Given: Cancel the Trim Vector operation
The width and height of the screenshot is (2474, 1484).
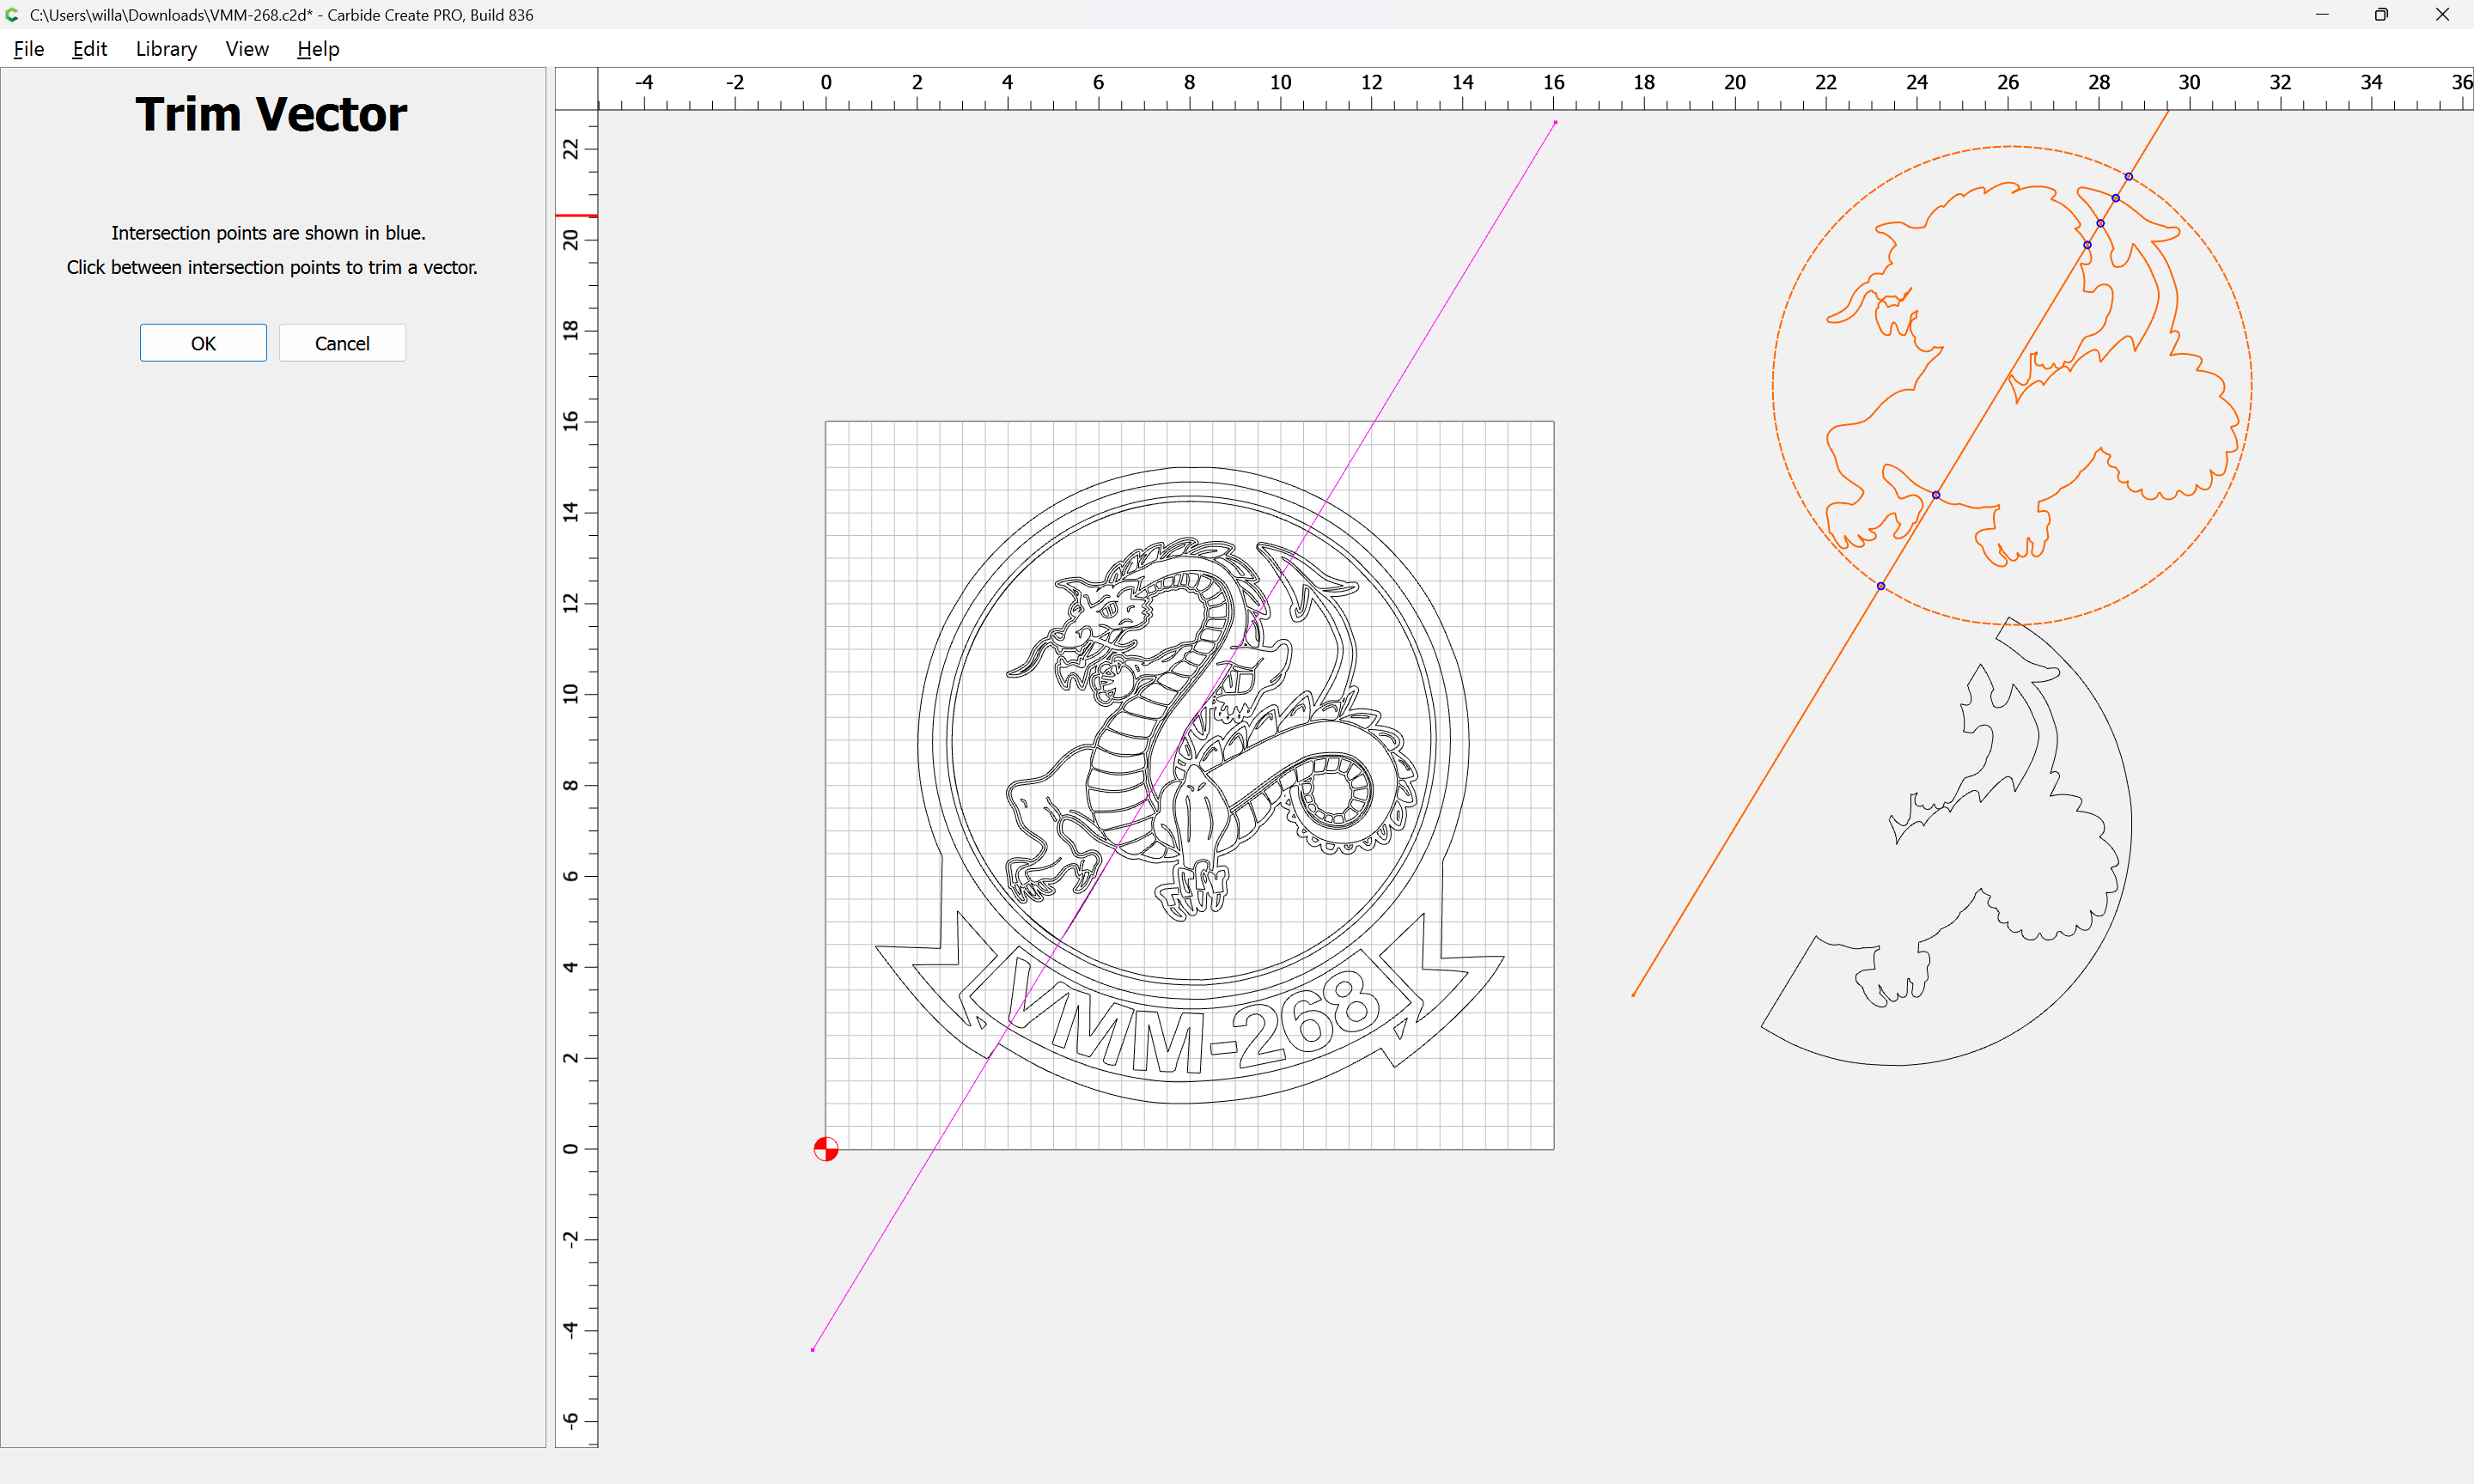Looking at the screenshot, I should point(342,343).
